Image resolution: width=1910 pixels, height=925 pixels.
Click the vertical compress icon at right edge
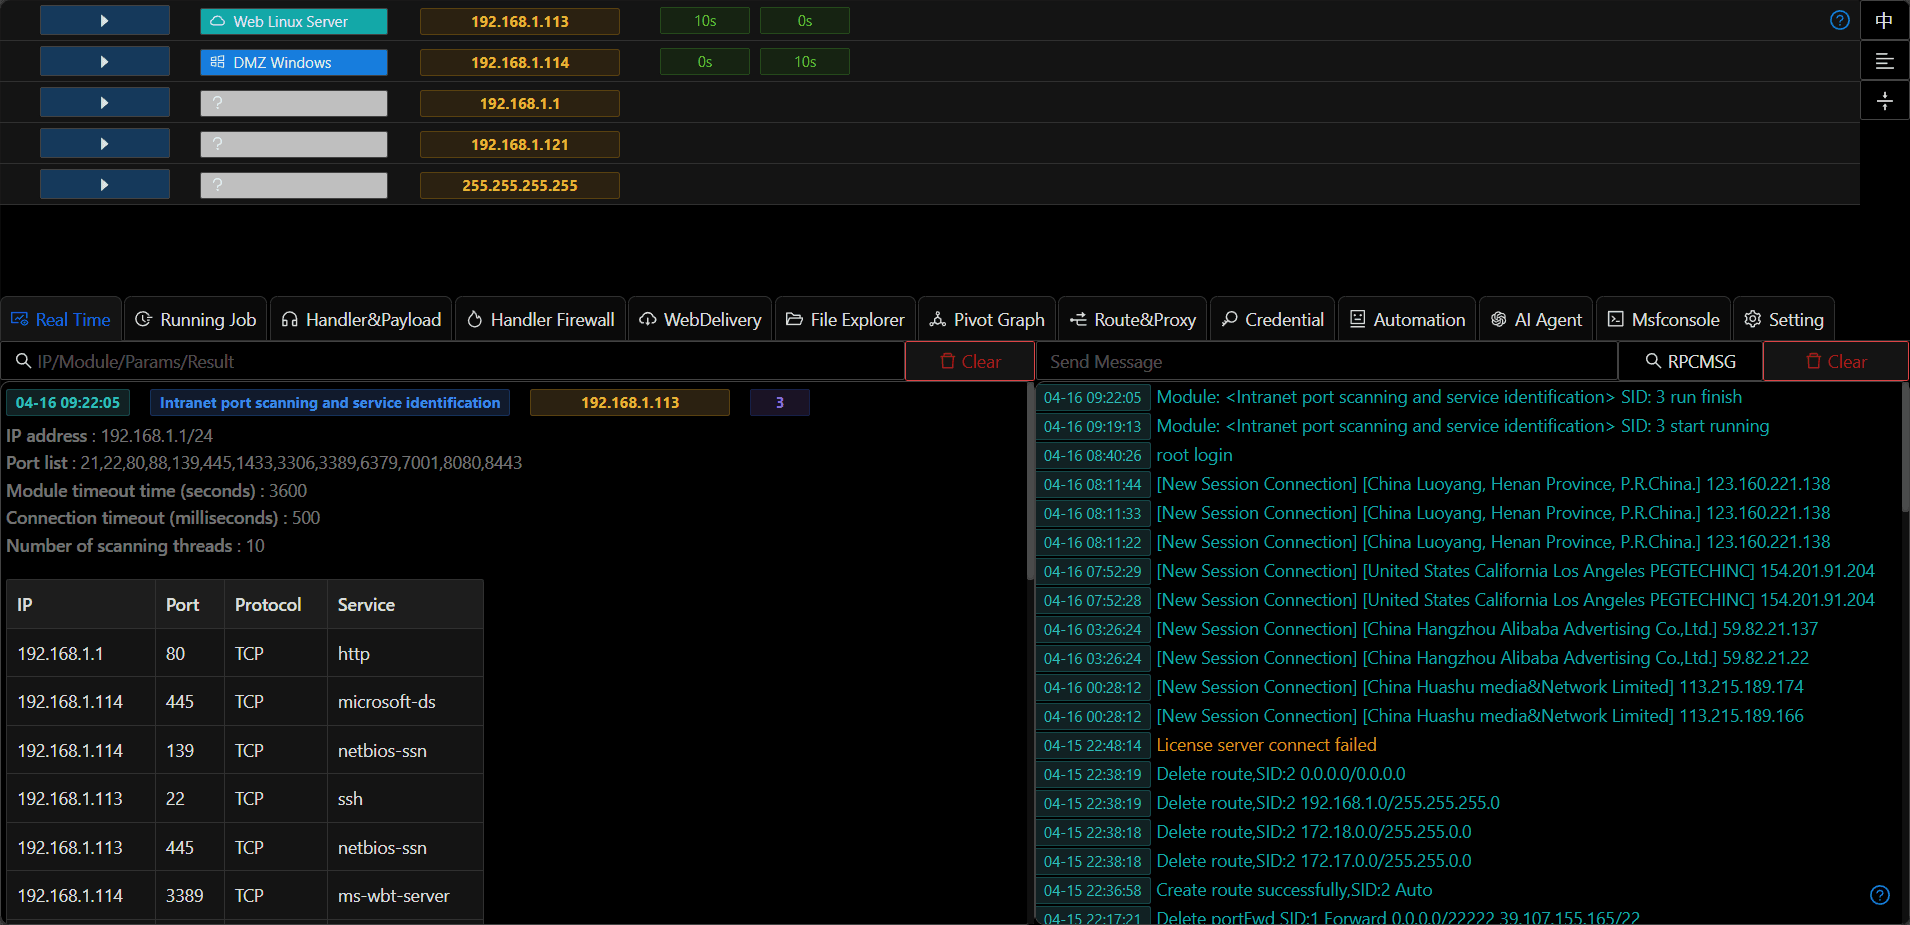point(1884,101)
